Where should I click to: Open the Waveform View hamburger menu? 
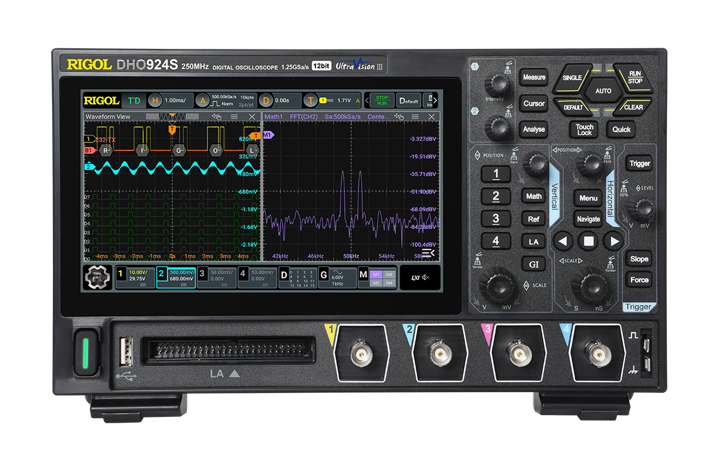234,117
